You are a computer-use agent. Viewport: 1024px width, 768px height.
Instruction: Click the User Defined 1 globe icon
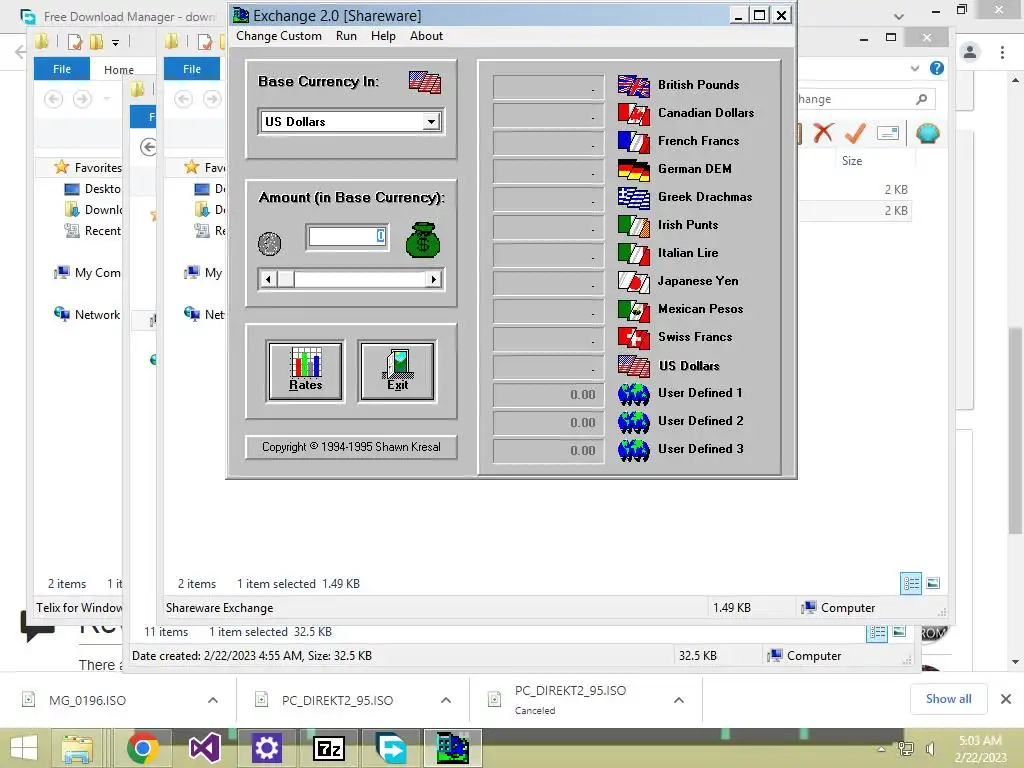click(633, 394)
